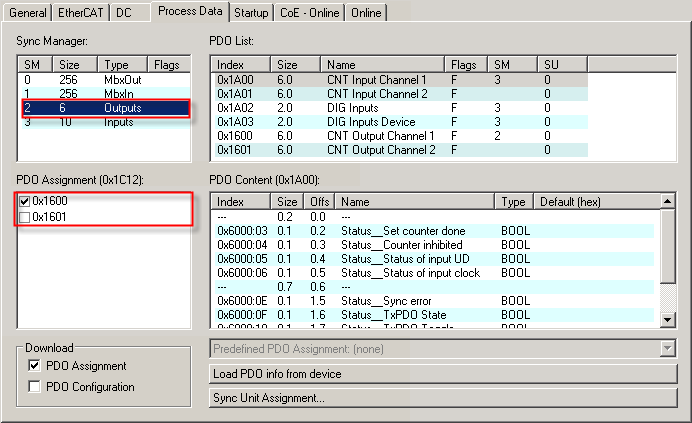This screenshot has width=692, height=423.
Task: Click the PDO List Flags column header
Action: point(466,65)
